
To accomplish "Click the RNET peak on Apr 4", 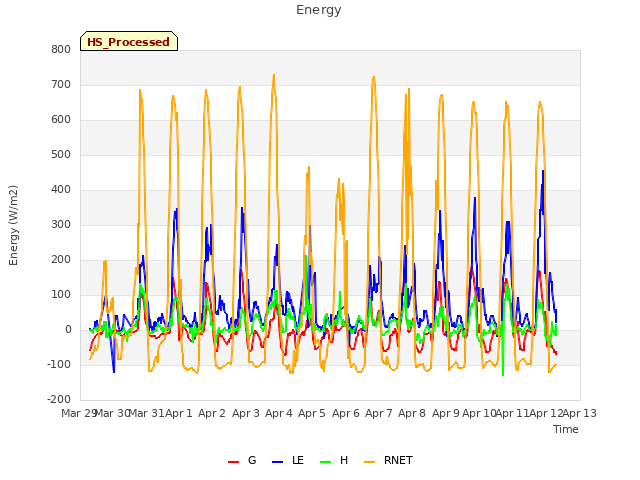I will [x=274, y=75].
